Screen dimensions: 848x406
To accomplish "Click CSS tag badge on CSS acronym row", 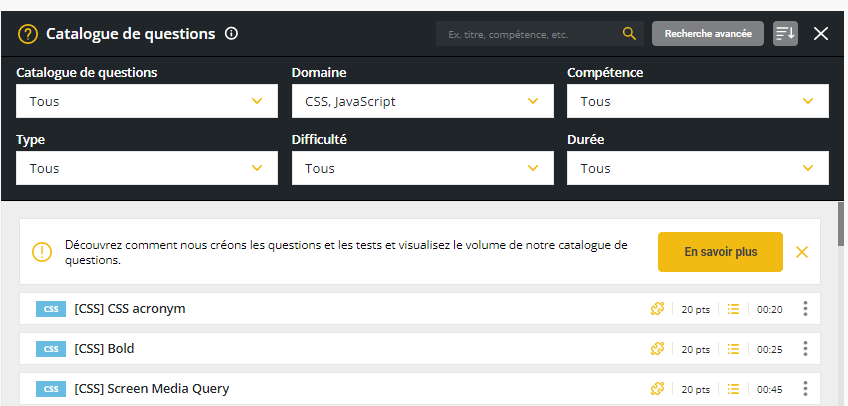I will coord(51,309).
